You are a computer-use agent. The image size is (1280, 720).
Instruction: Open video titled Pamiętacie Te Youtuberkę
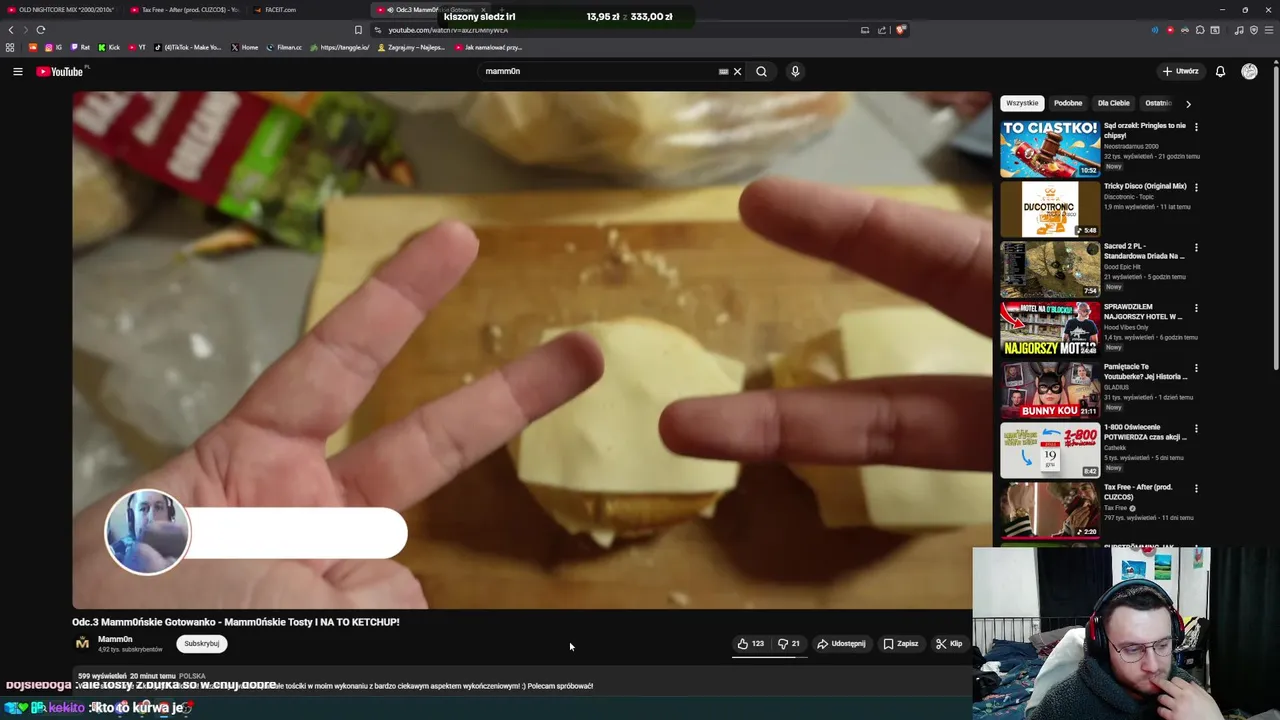pos(1146,372)
